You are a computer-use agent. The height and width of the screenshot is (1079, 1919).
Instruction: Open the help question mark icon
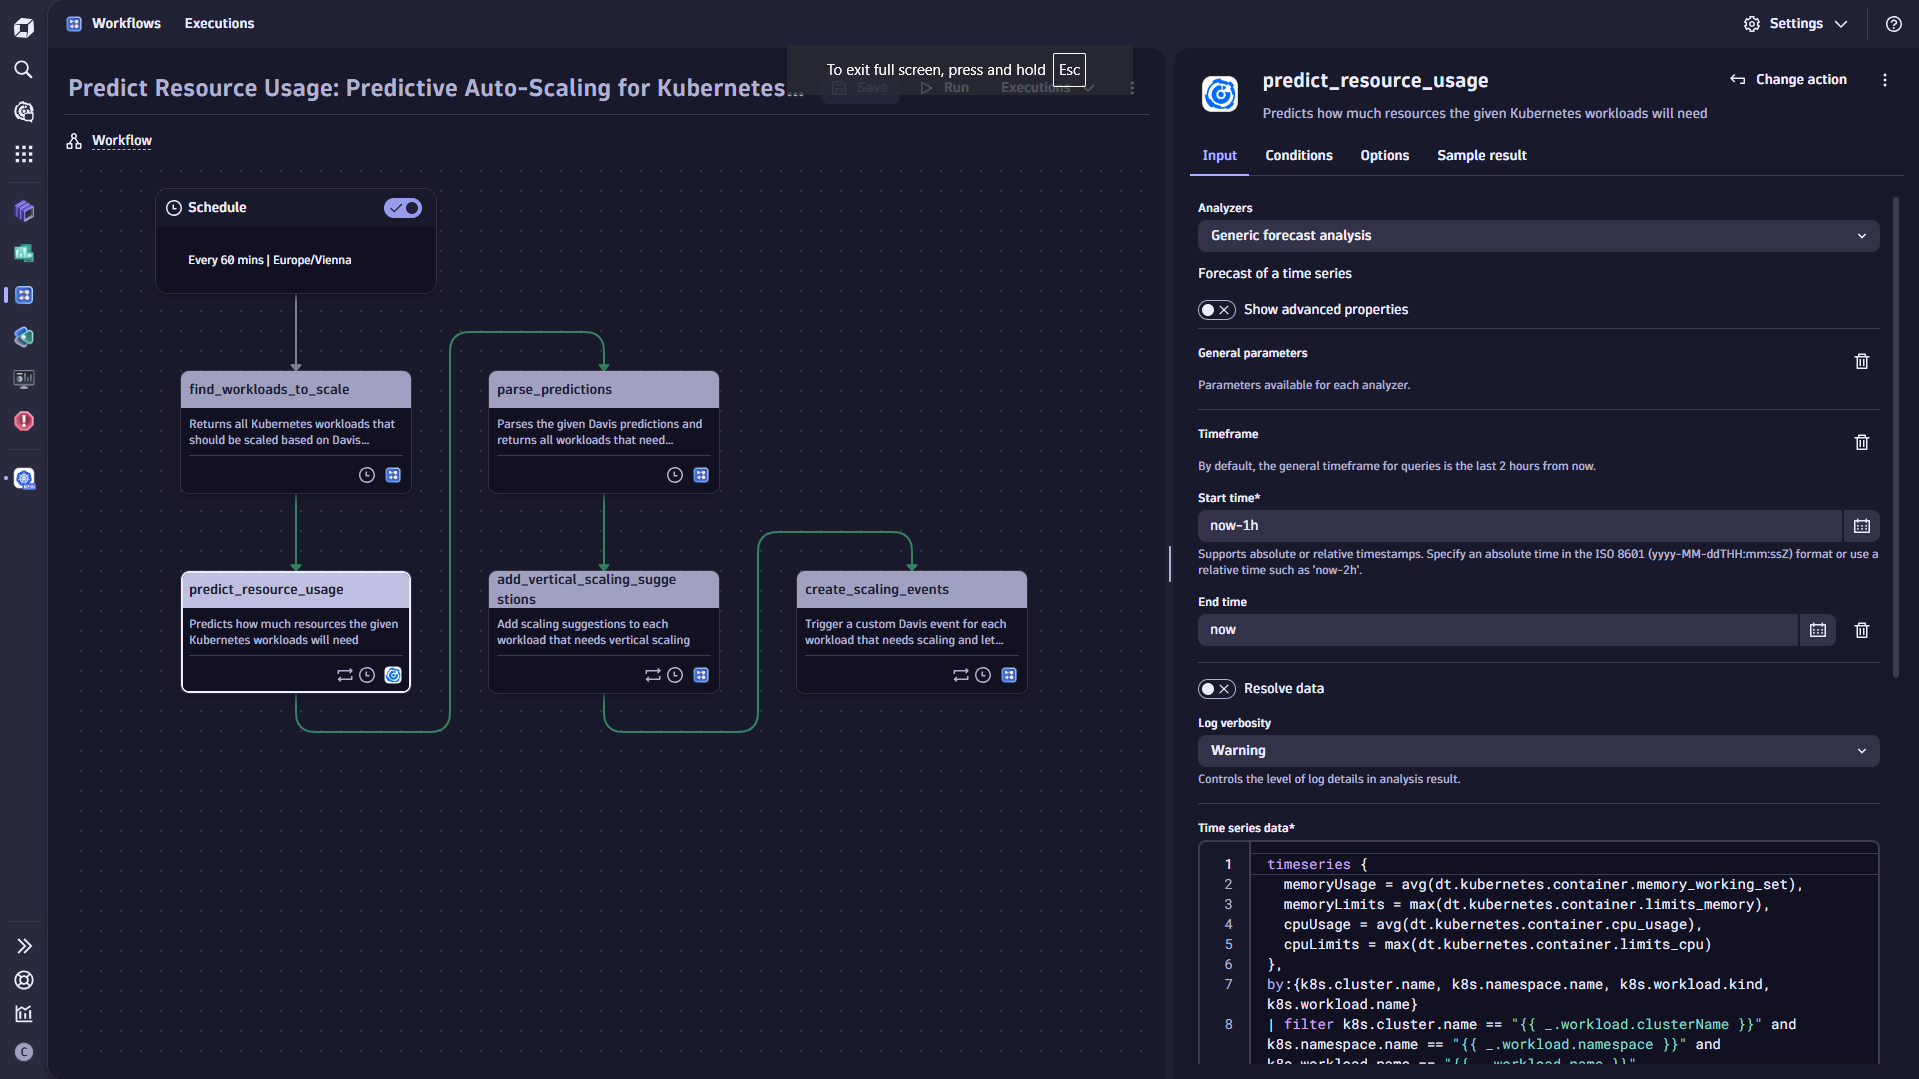[x=1893, y=23]
